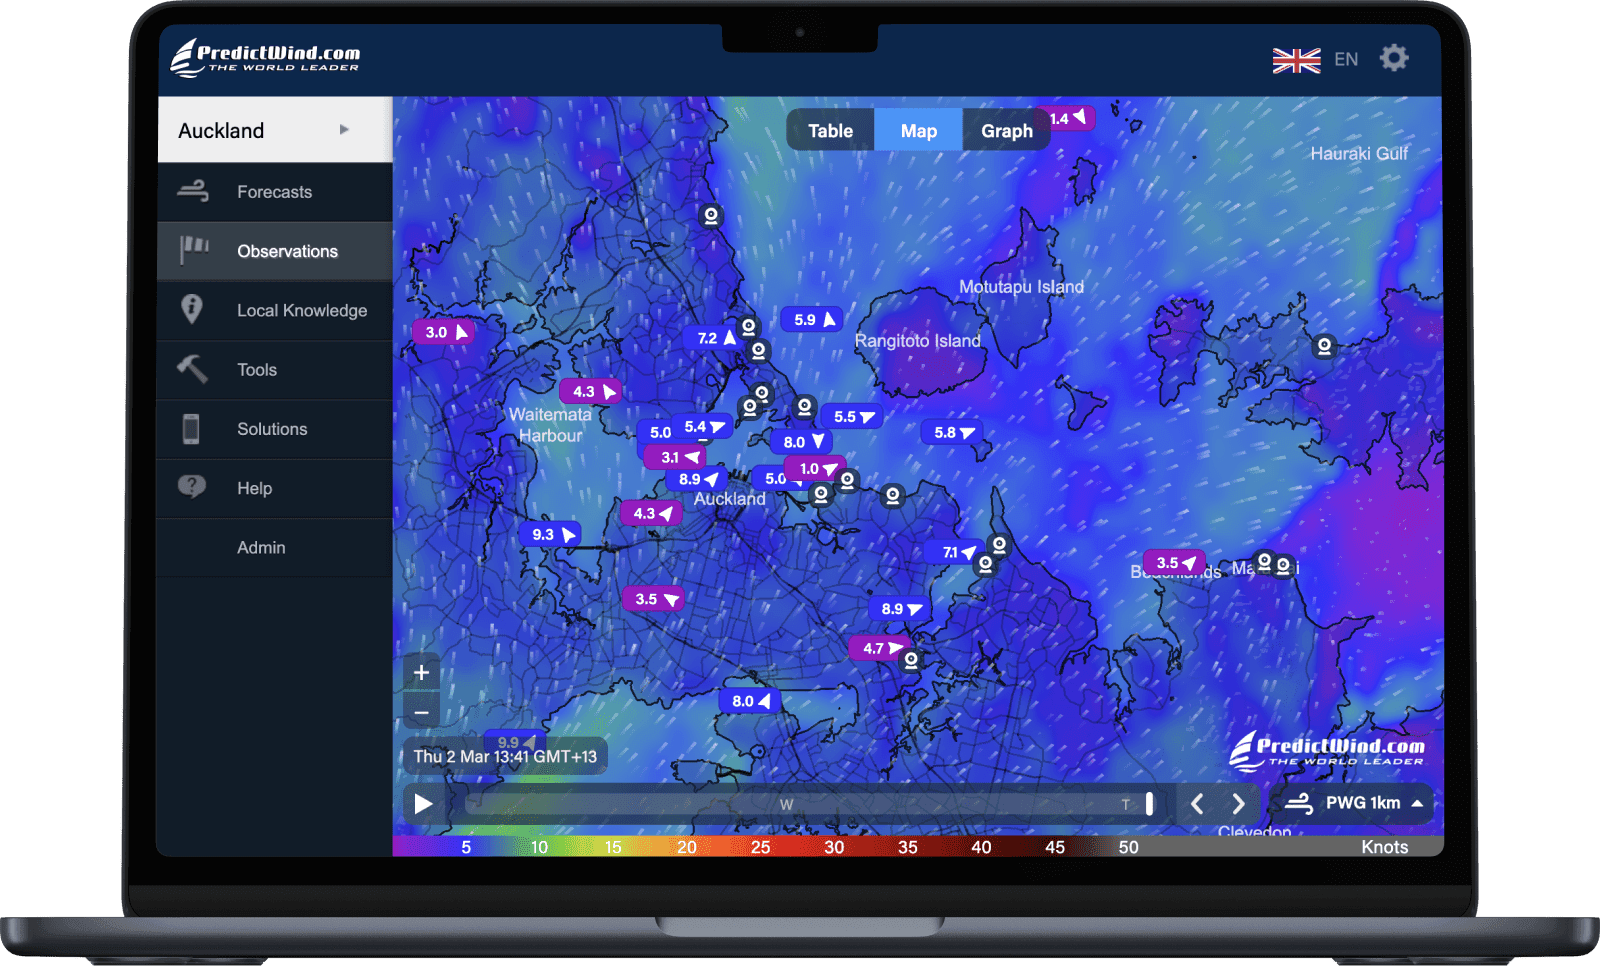Open the PWG 1km model dropdown
This screenshot has height=966, width=1600.
point(1362,803)
